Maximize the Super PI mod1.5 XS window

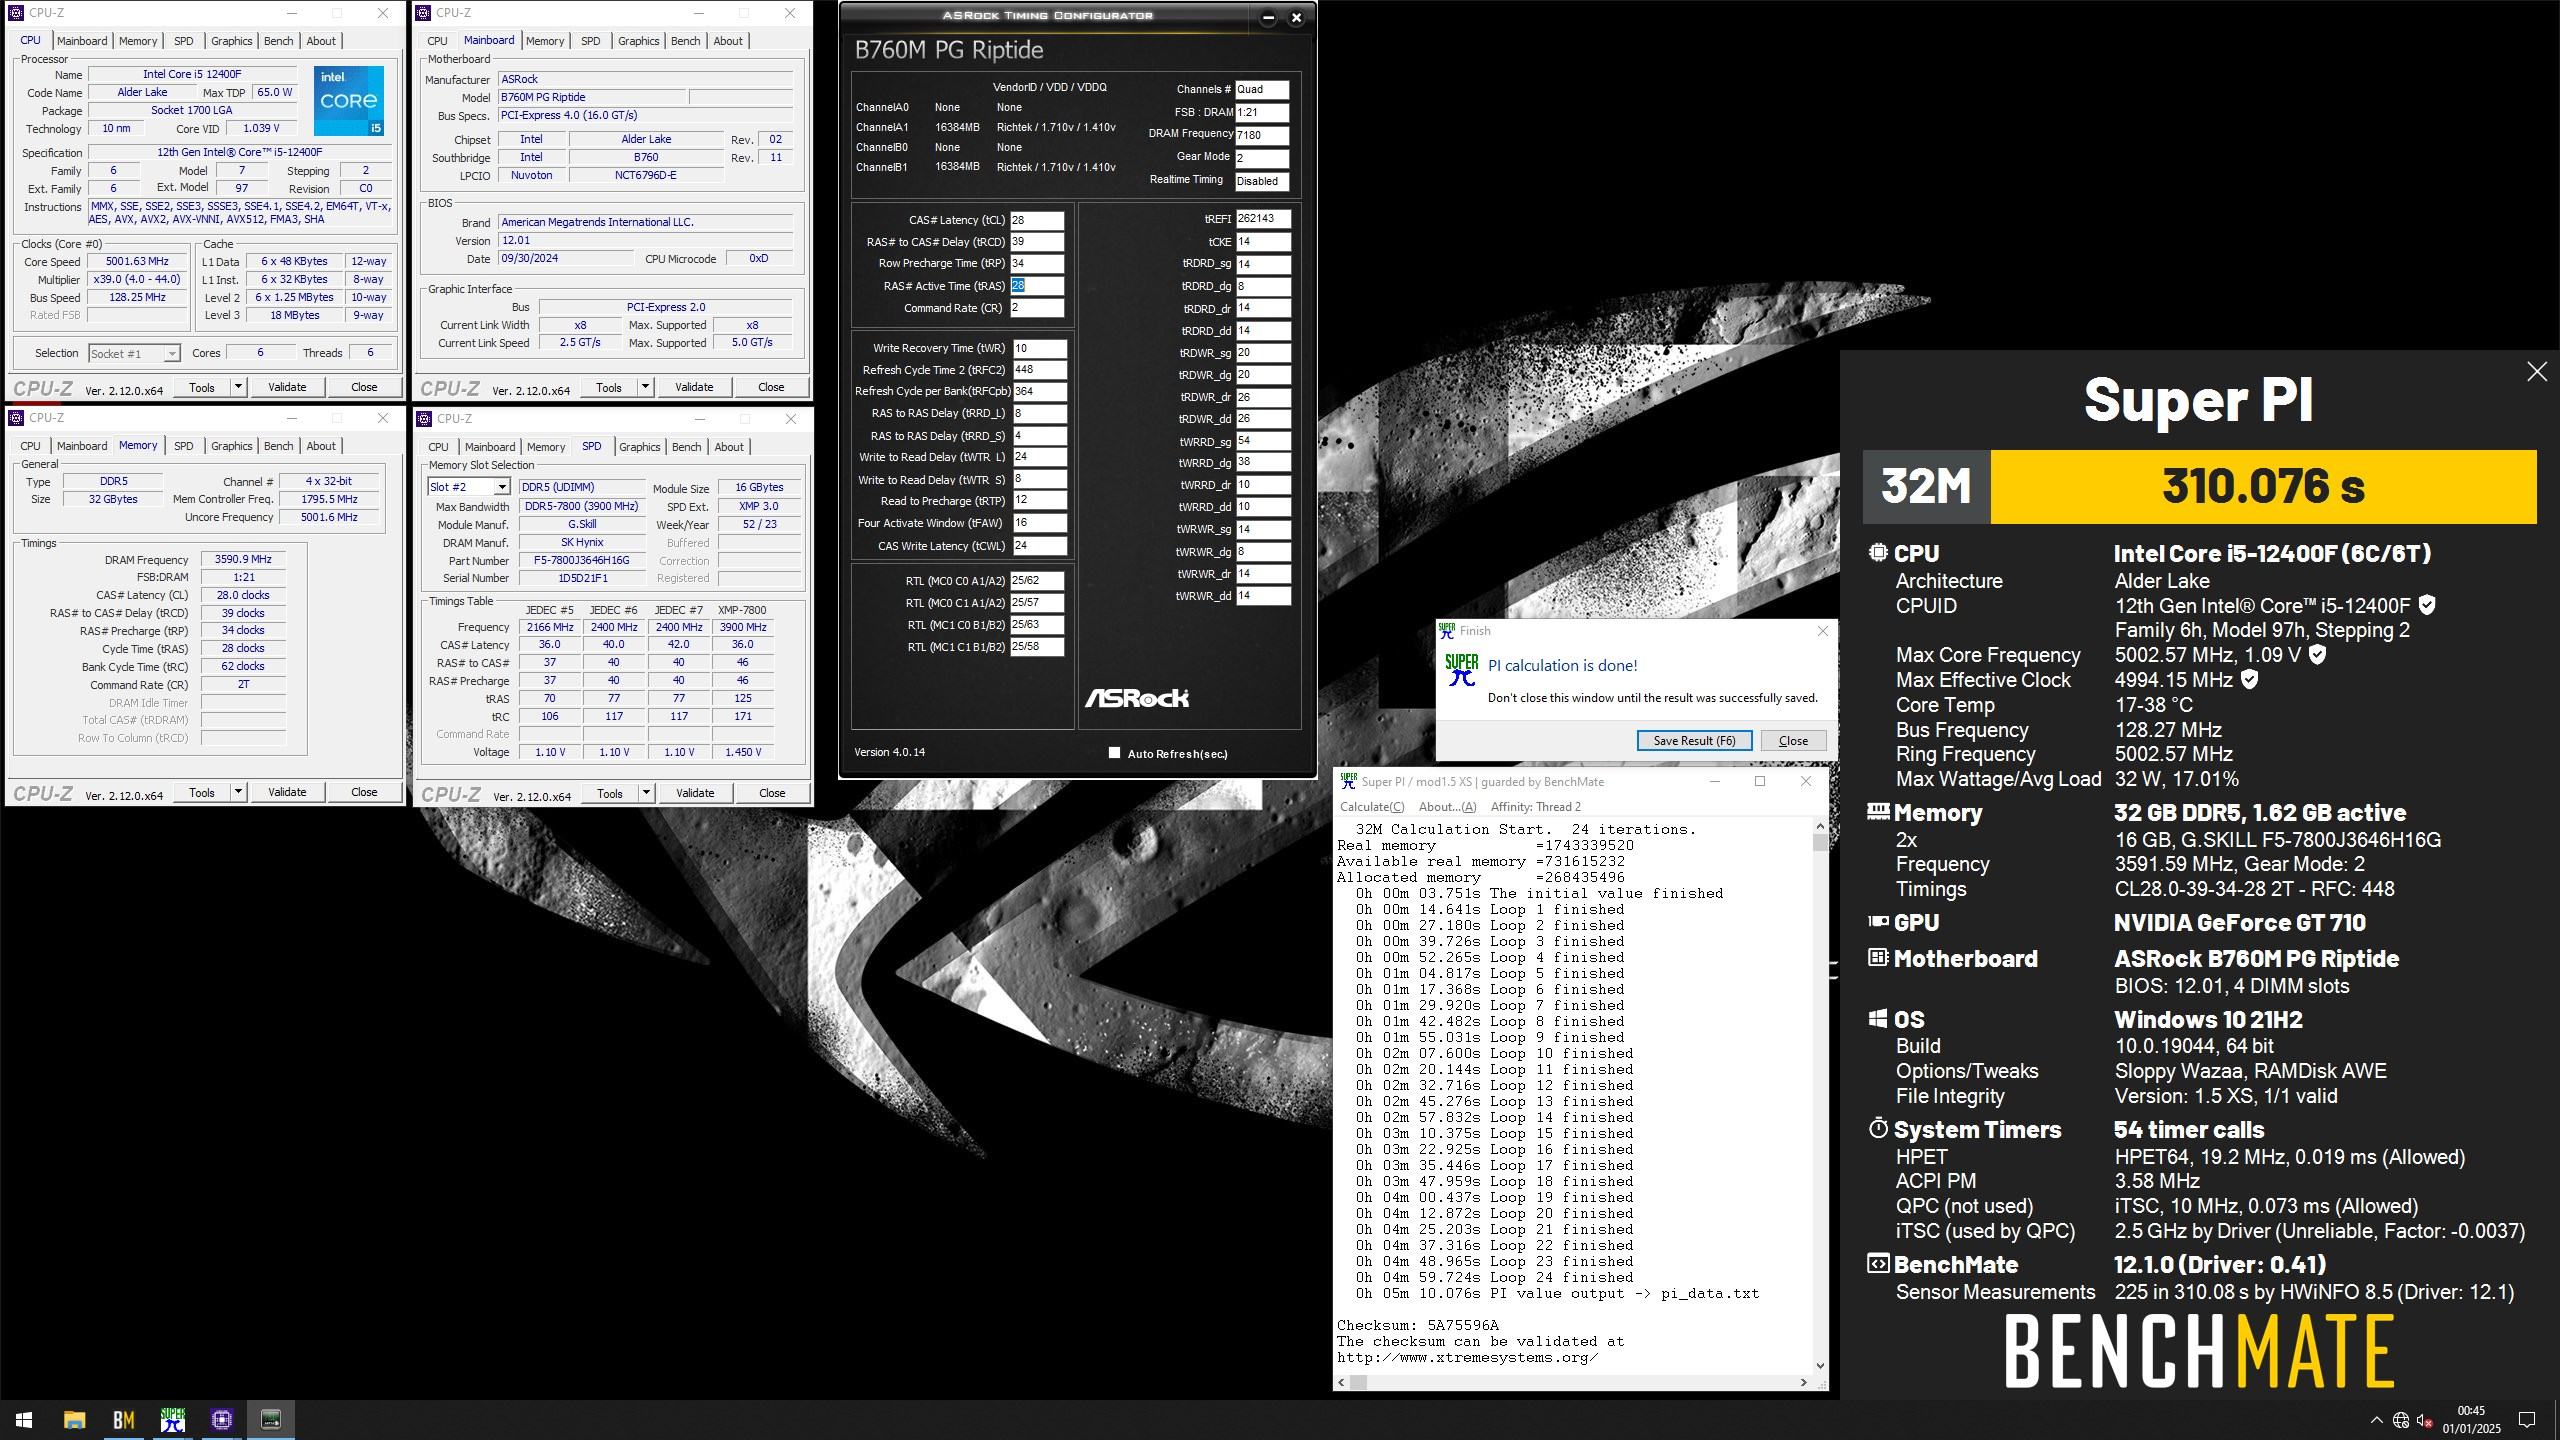pos(1760,781)
